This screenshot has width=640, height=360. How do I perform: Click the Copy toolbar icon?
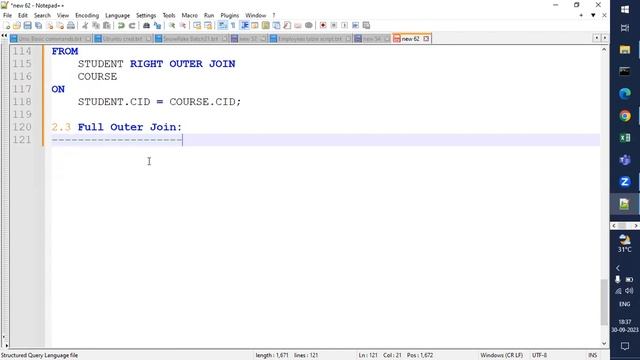pos(96,25)
